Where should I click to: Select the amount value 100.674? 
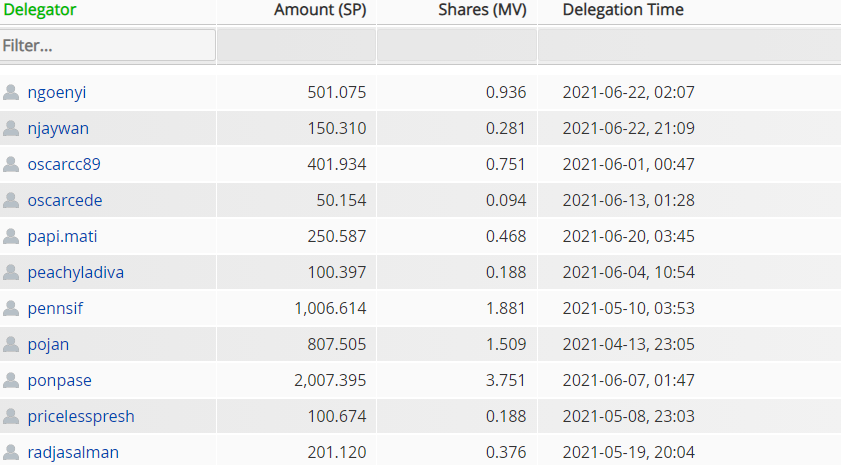[337, 416]
